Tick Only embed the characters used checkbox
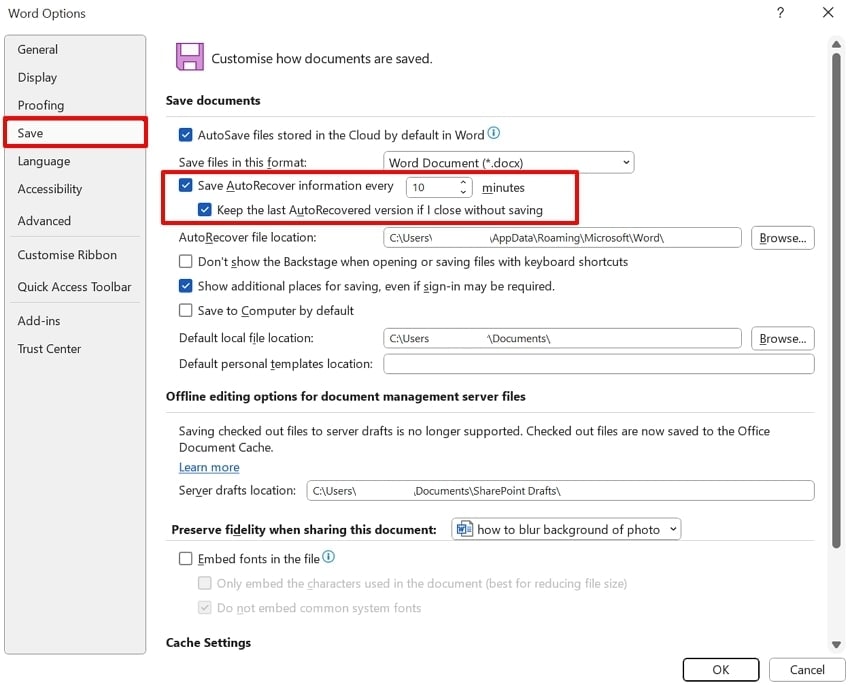 point(204,583)
